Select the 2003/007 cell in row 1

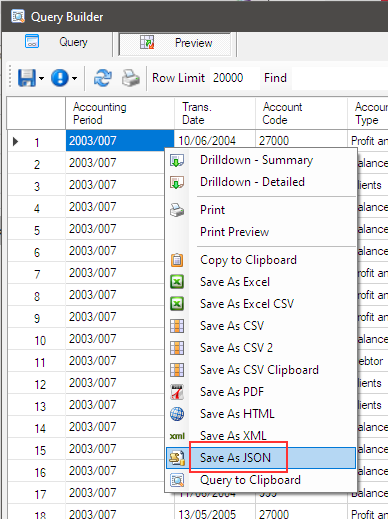(120, 141)
